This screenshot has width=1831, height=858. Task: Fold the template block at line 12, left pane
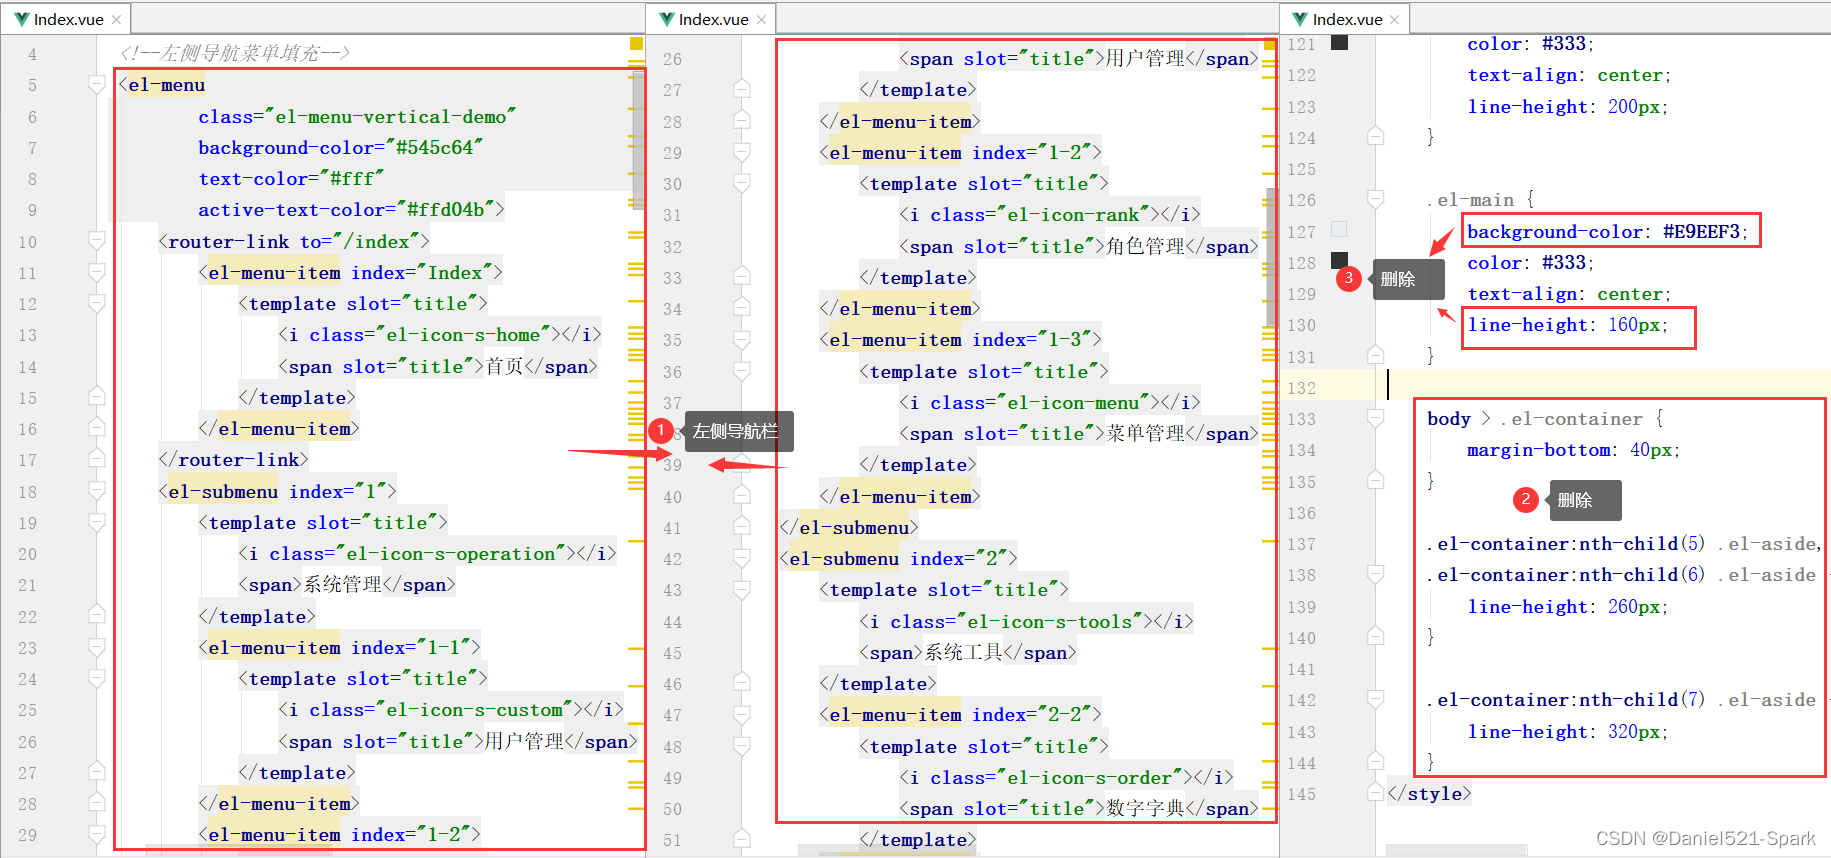(x=97, y=303)
